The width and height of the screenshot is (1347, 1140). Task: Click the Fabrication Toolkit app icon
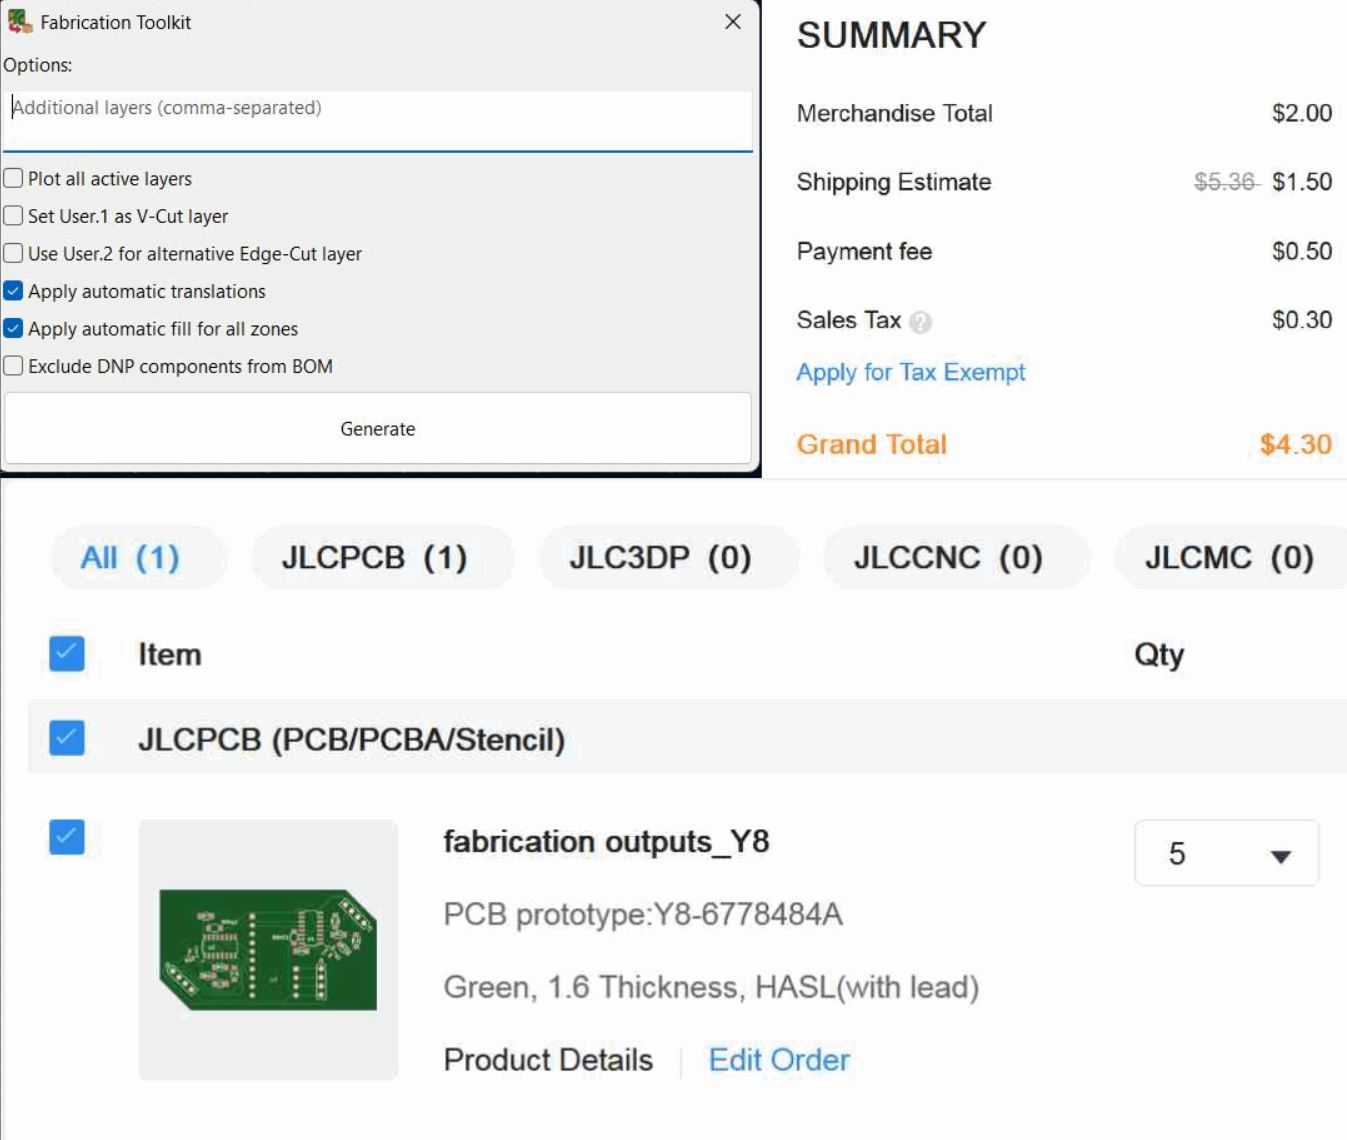tap(20, 21)
